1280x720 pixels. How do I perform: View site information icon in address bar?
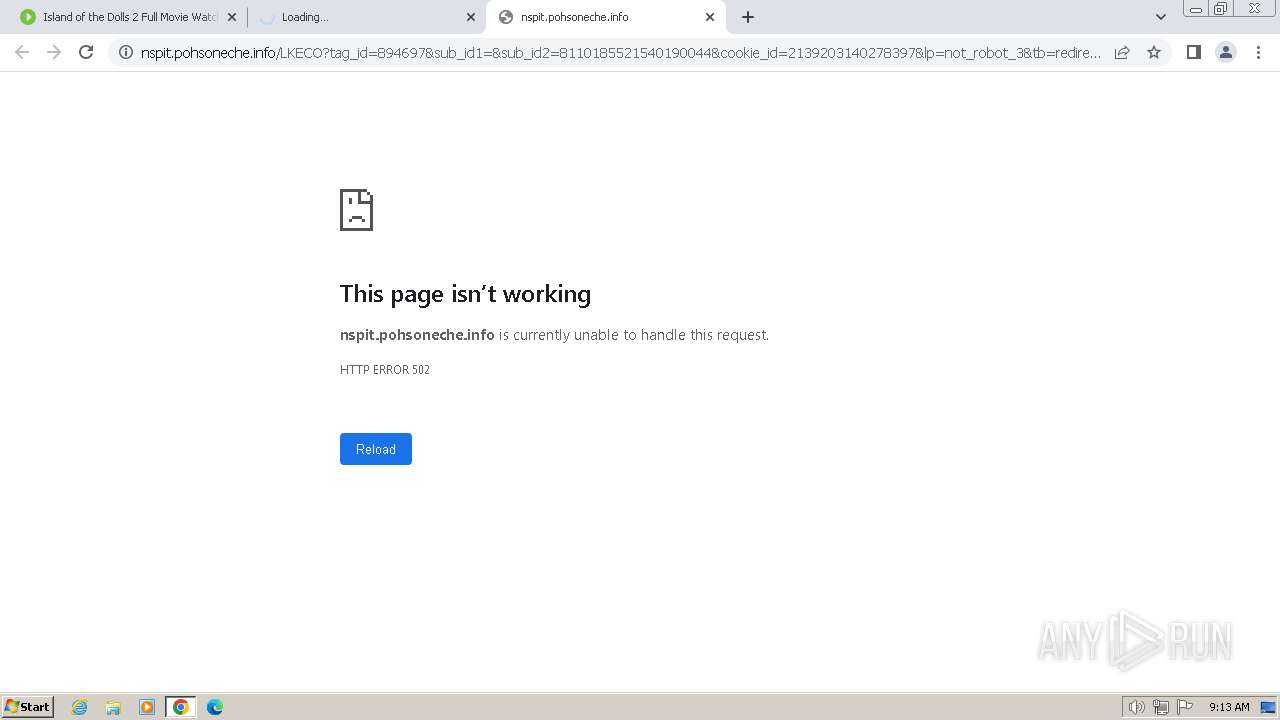tap(125, 52)
